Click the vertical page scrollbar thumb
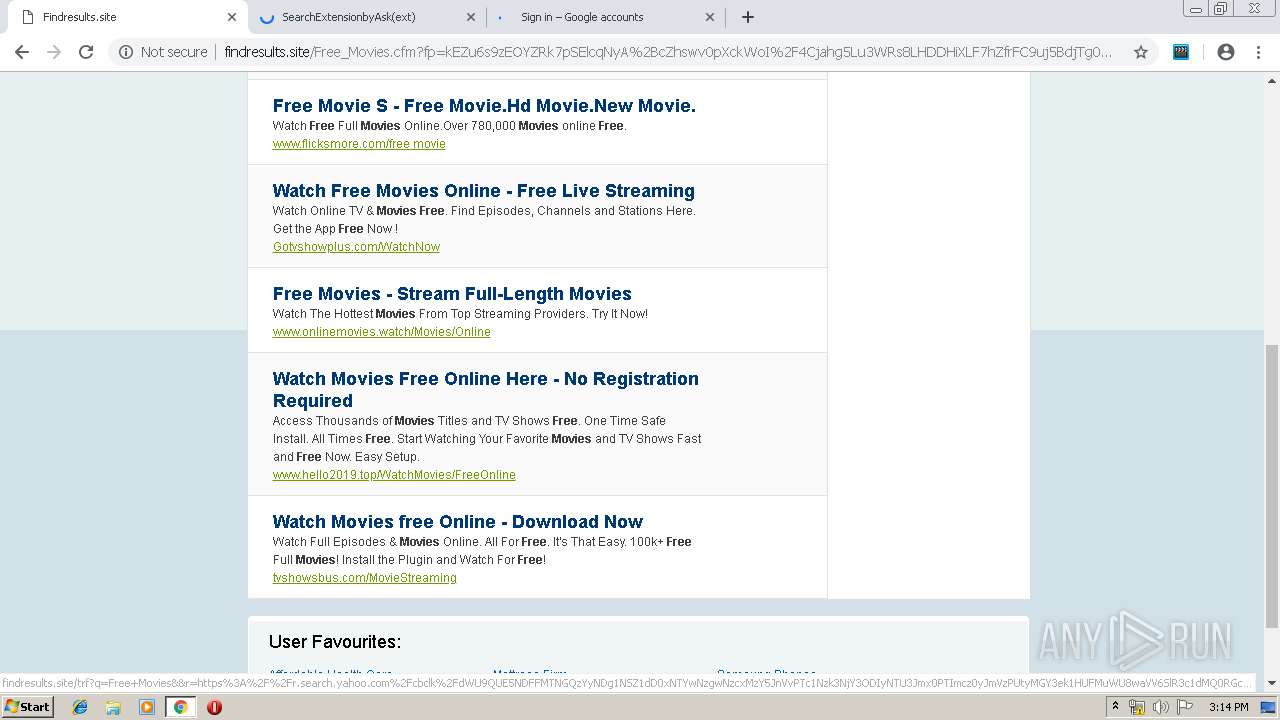This screenshot has width=1280, height=720. pyautogui.click(x=1271, y=486)
